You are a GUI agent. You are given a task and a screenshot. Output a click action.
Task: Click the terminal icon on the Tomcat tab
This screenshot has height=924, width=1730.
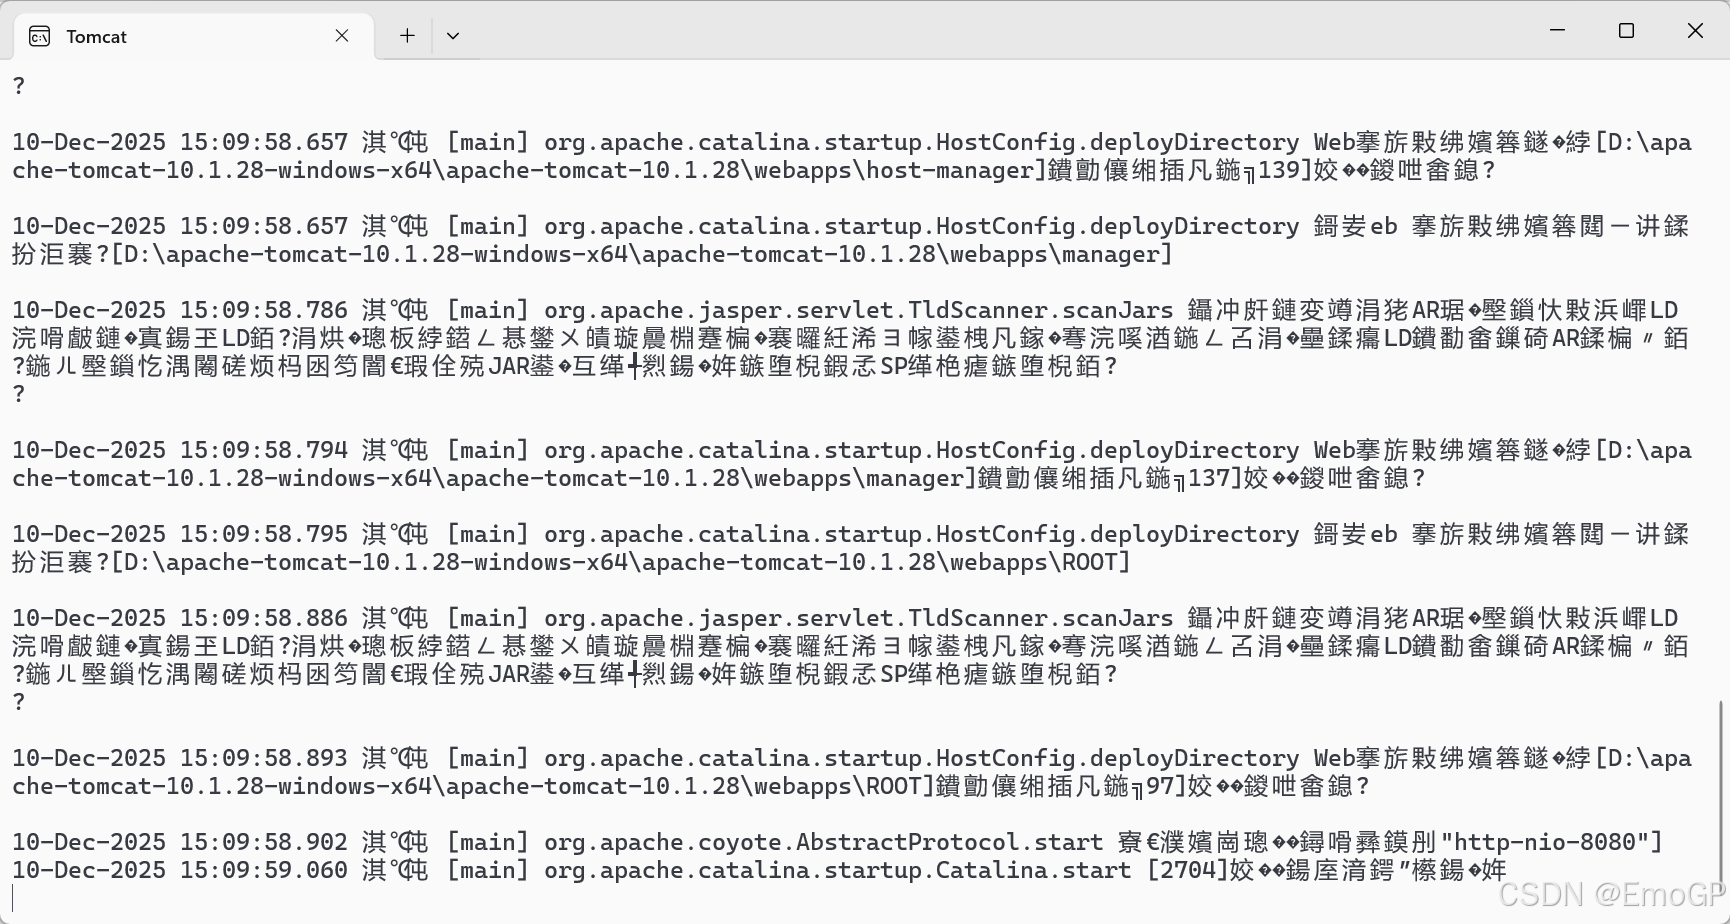[39, 37]
